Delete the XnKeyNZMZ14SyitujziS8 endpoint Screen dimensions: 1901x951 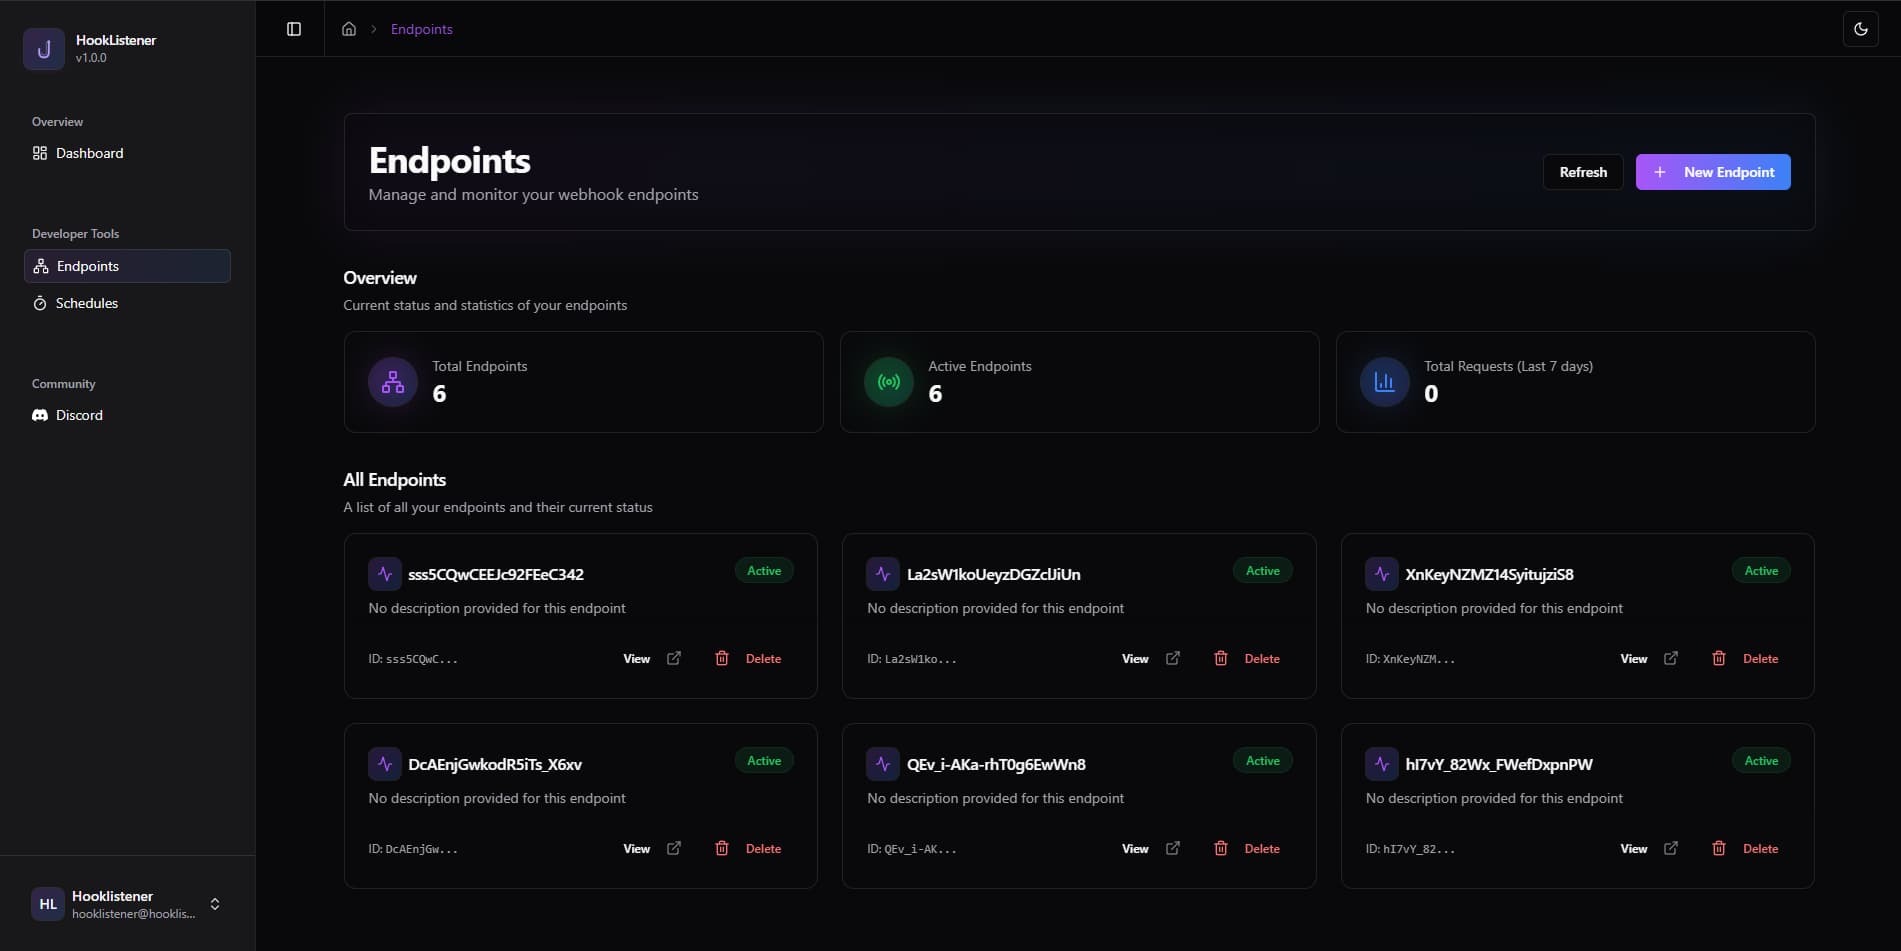click(1760, 659)
